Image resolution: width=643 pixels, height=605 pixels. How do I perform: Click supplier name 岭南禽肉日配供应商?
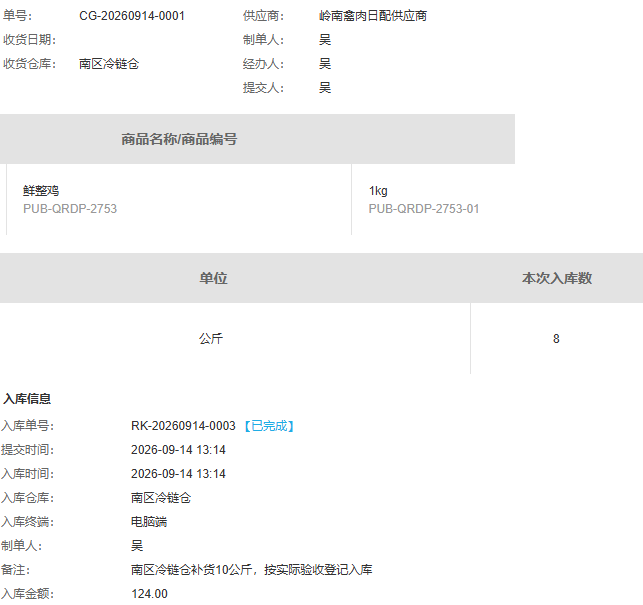(373, 16)
